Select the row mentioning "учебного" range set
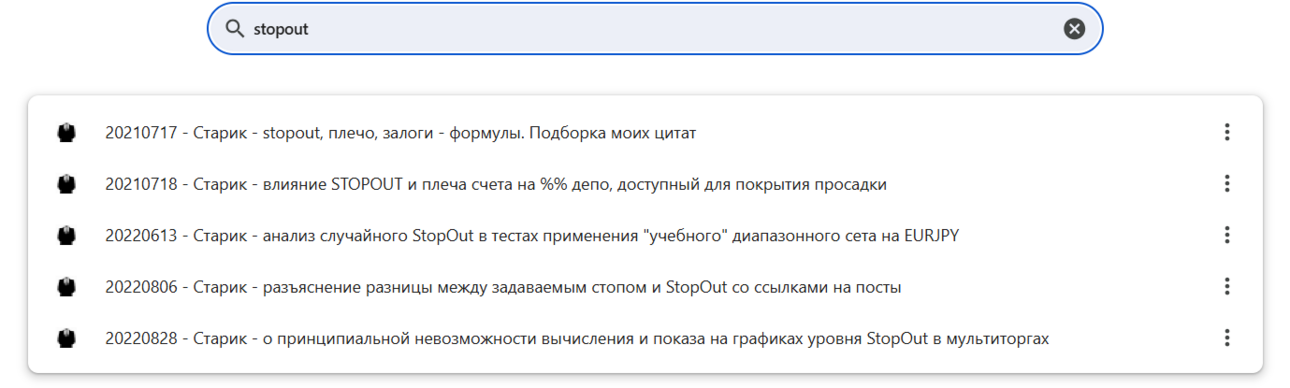Viewport: 1290px width, 388px height. (645, 236)
